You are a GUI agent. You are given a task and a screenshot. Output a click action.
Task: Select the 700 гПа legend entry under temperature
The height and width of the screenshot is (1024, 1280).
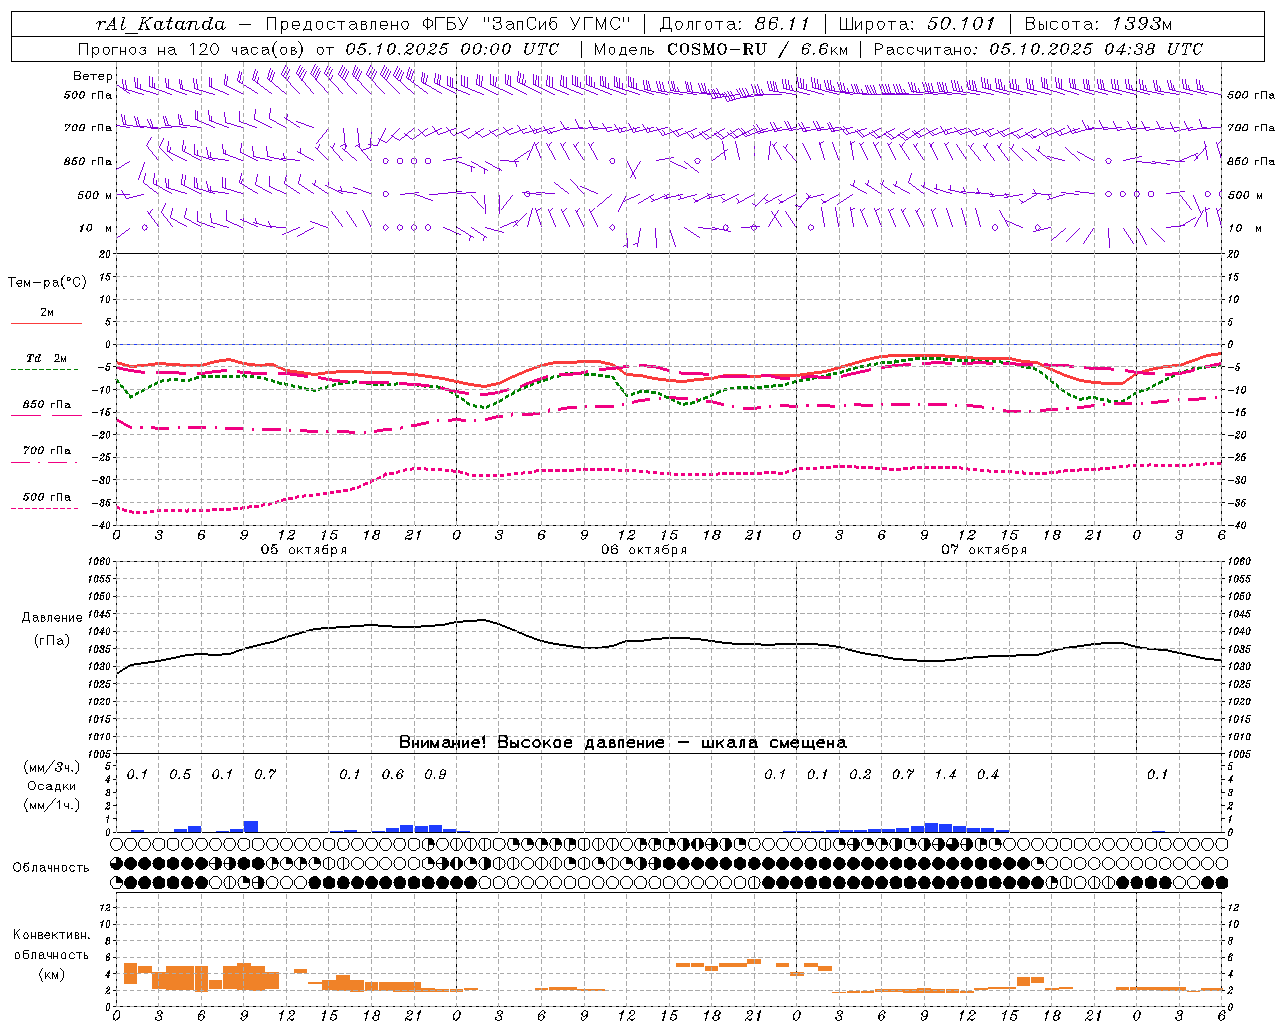click(x=46, y=451)
